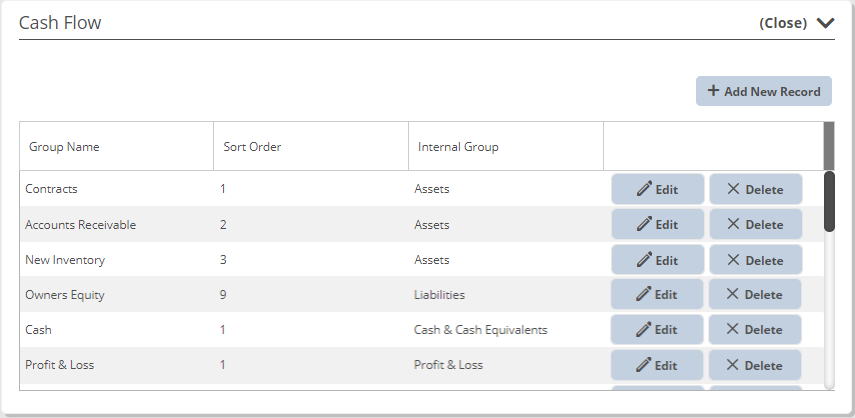Viewport: 855px width, 418px height.
Task: Select the Cash group name cell
Action: (117, 330)
